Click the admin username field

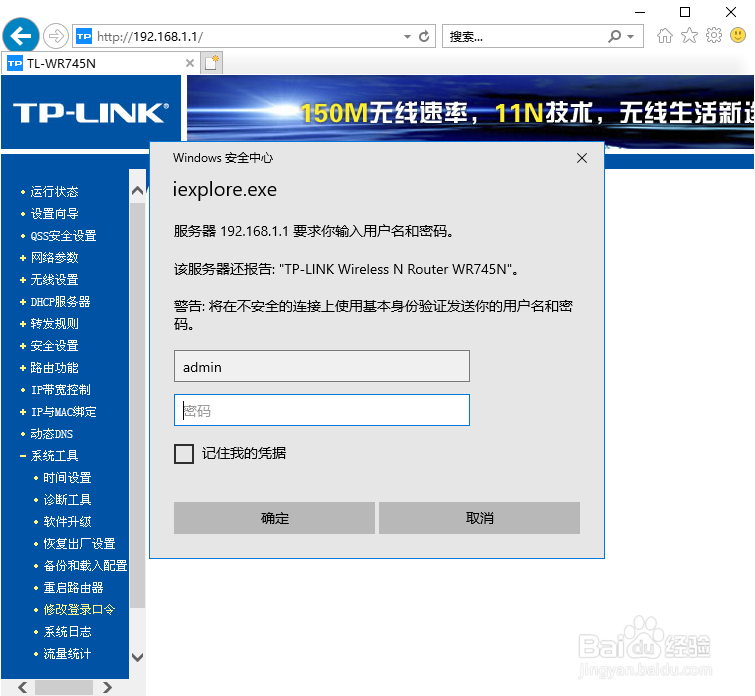322,366
